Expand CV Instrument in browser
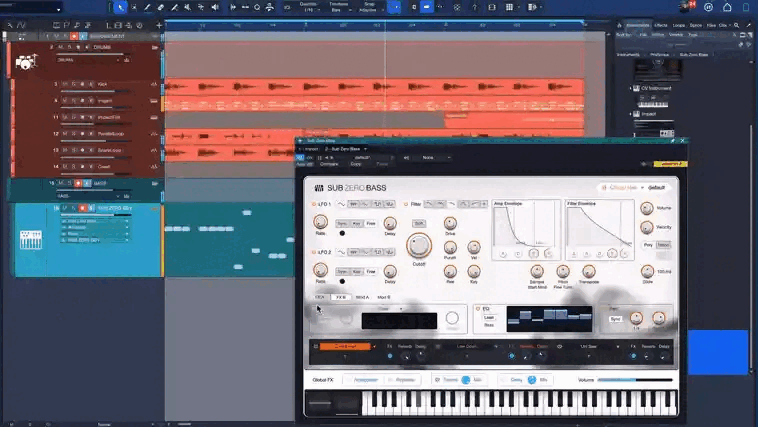The image size is (758, 427). pyautogui.click(x=630, y=88)
